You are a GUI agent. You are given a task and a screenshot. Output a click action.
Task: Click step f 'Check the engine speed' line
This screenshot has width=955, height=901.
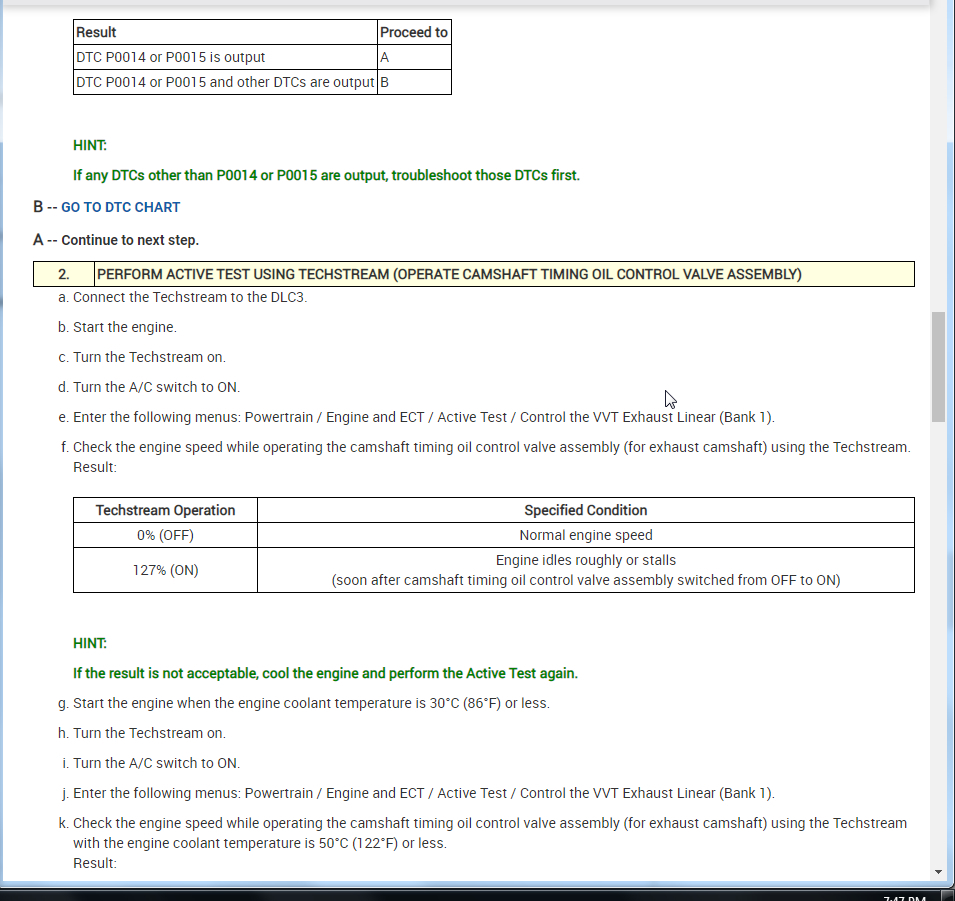[x=492, y=447]
